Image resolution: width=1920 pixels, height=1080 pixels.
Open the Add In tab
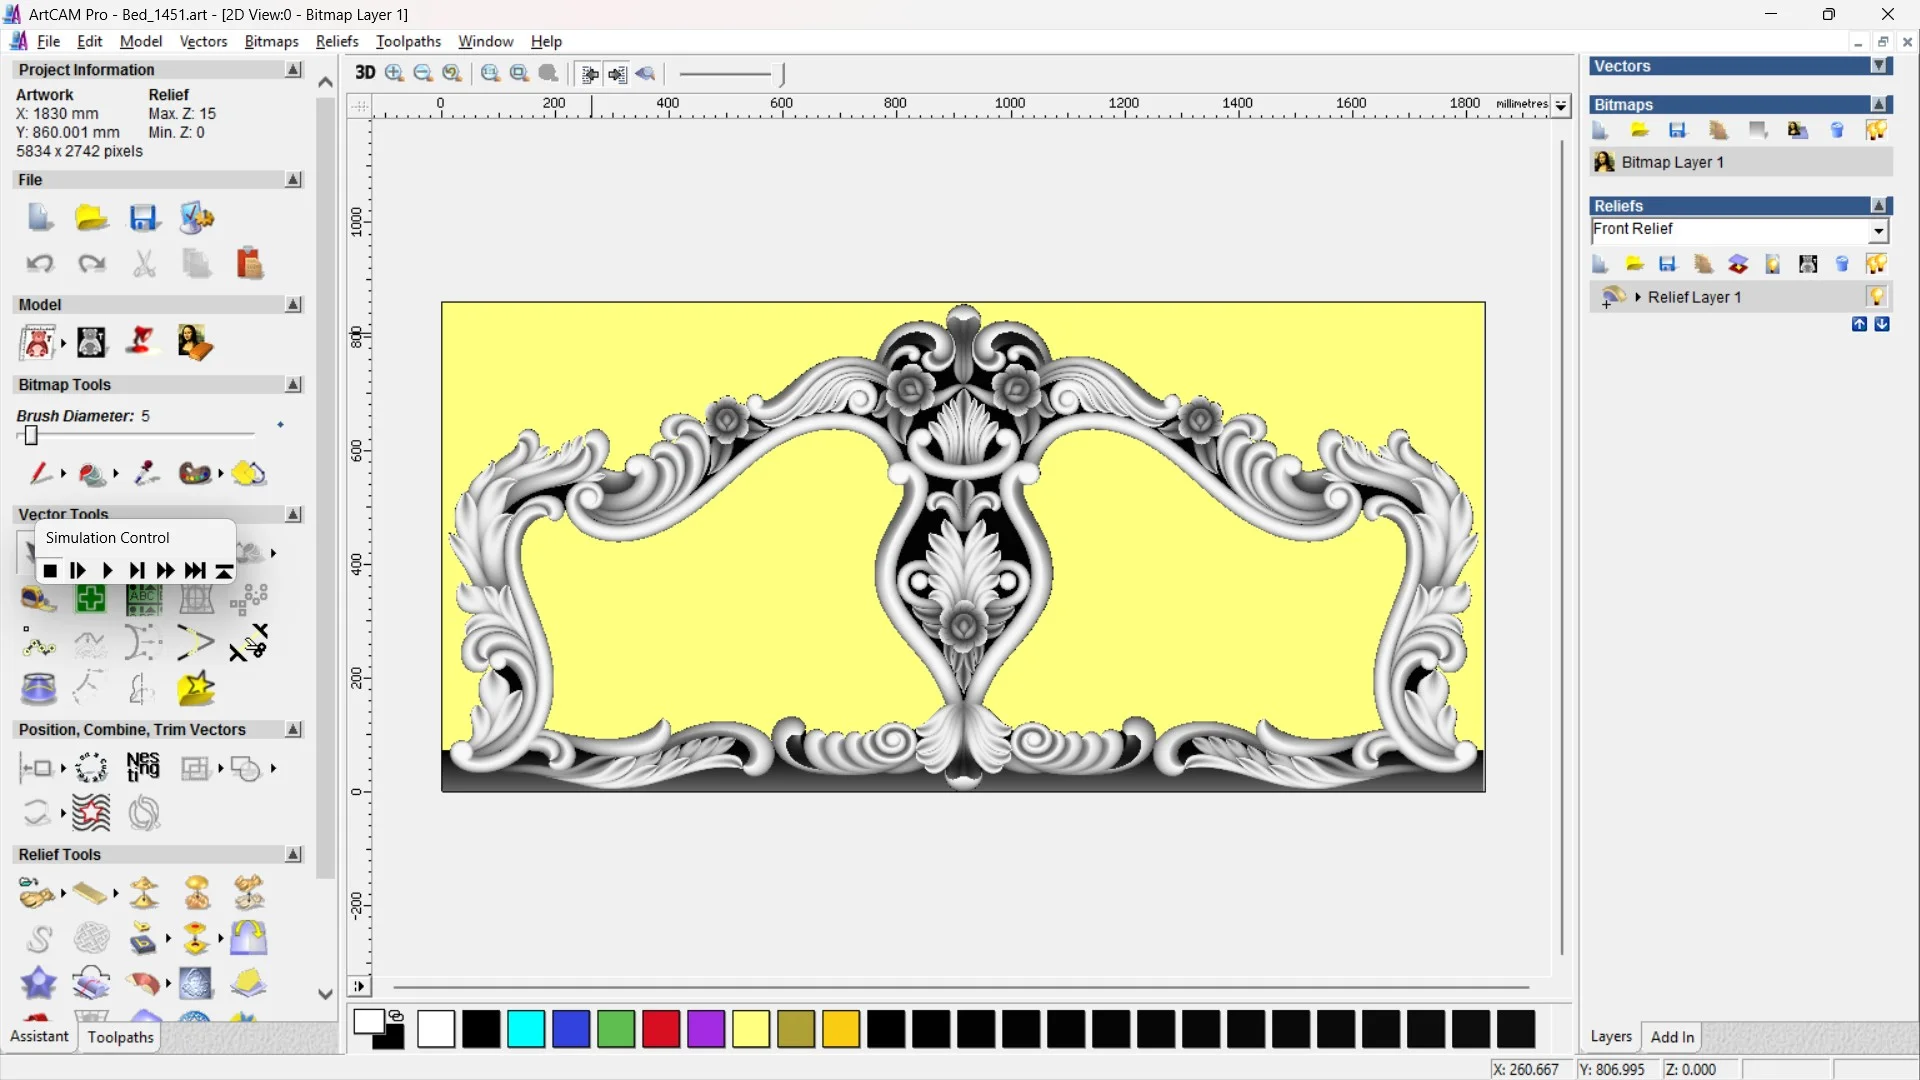coord(1672,1037)
